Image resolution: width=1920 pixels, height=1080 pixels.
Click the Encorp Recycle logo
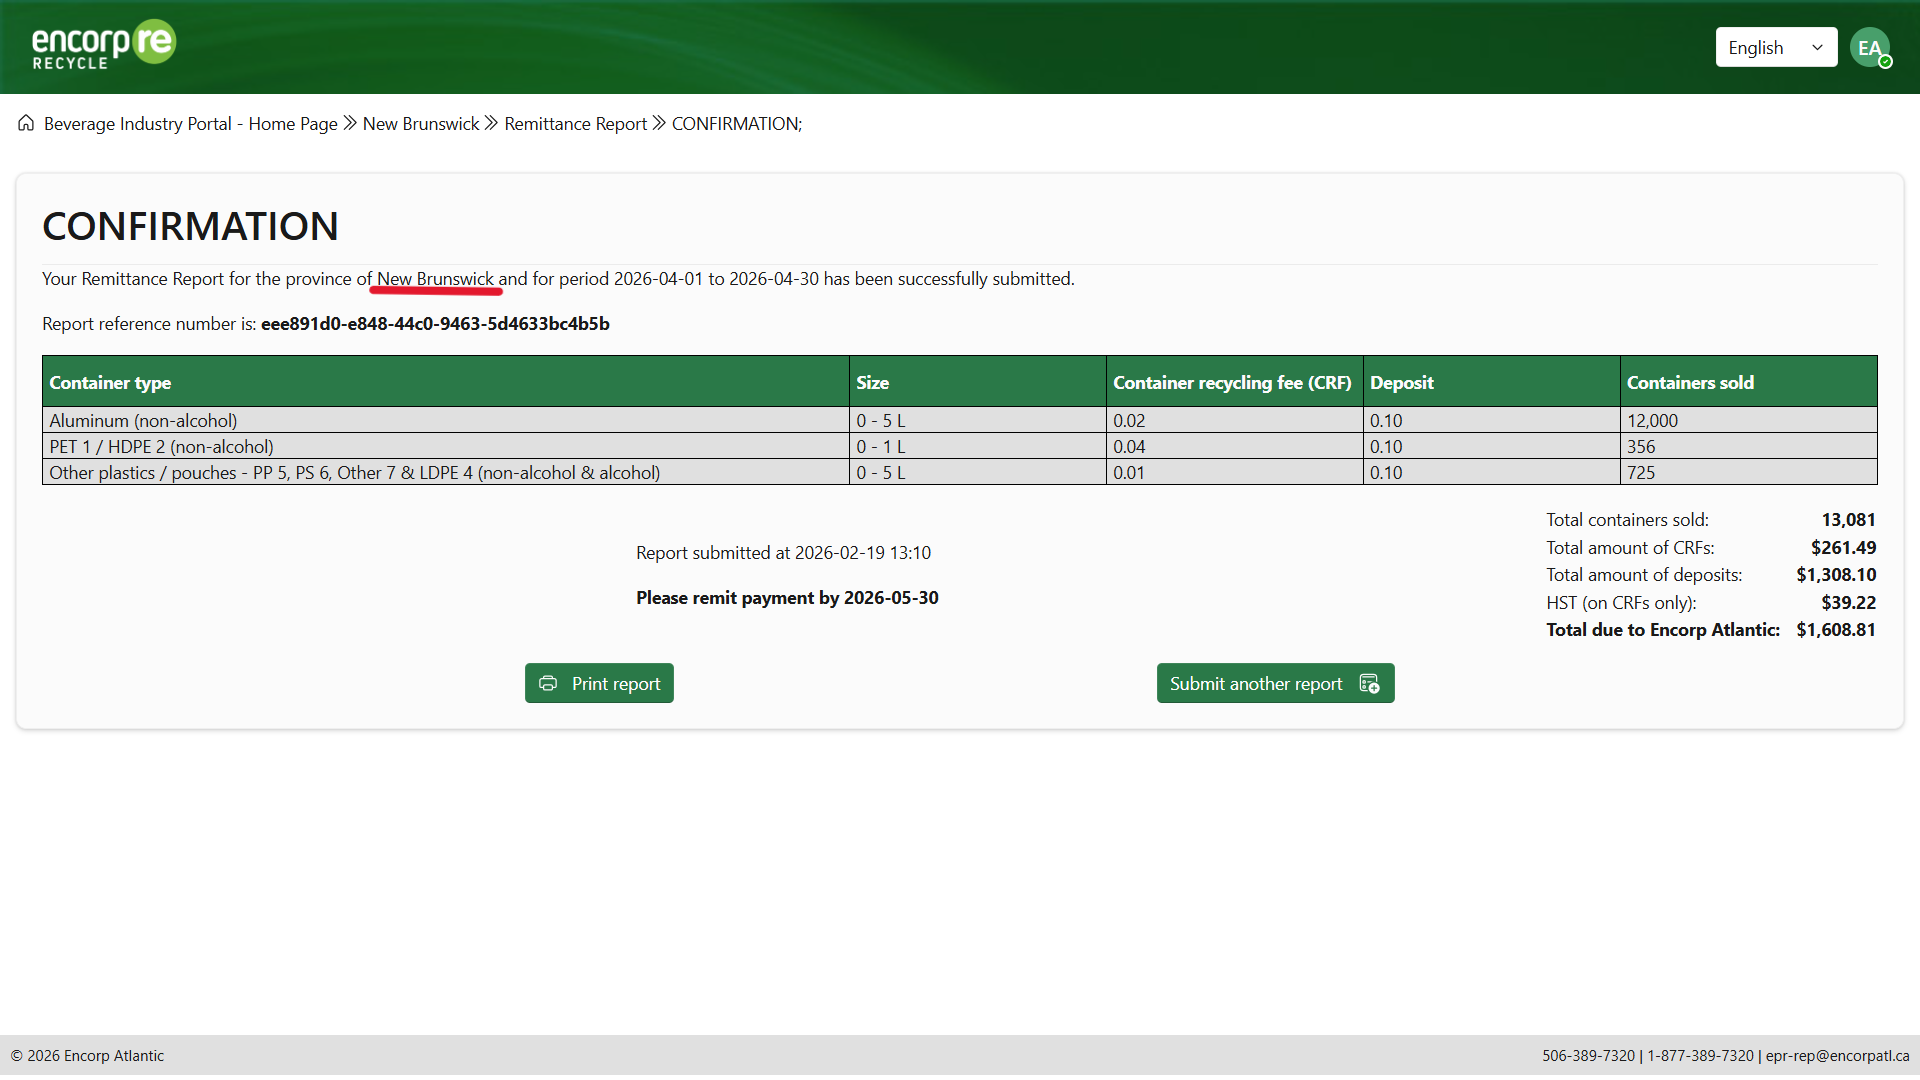[104, 45]
